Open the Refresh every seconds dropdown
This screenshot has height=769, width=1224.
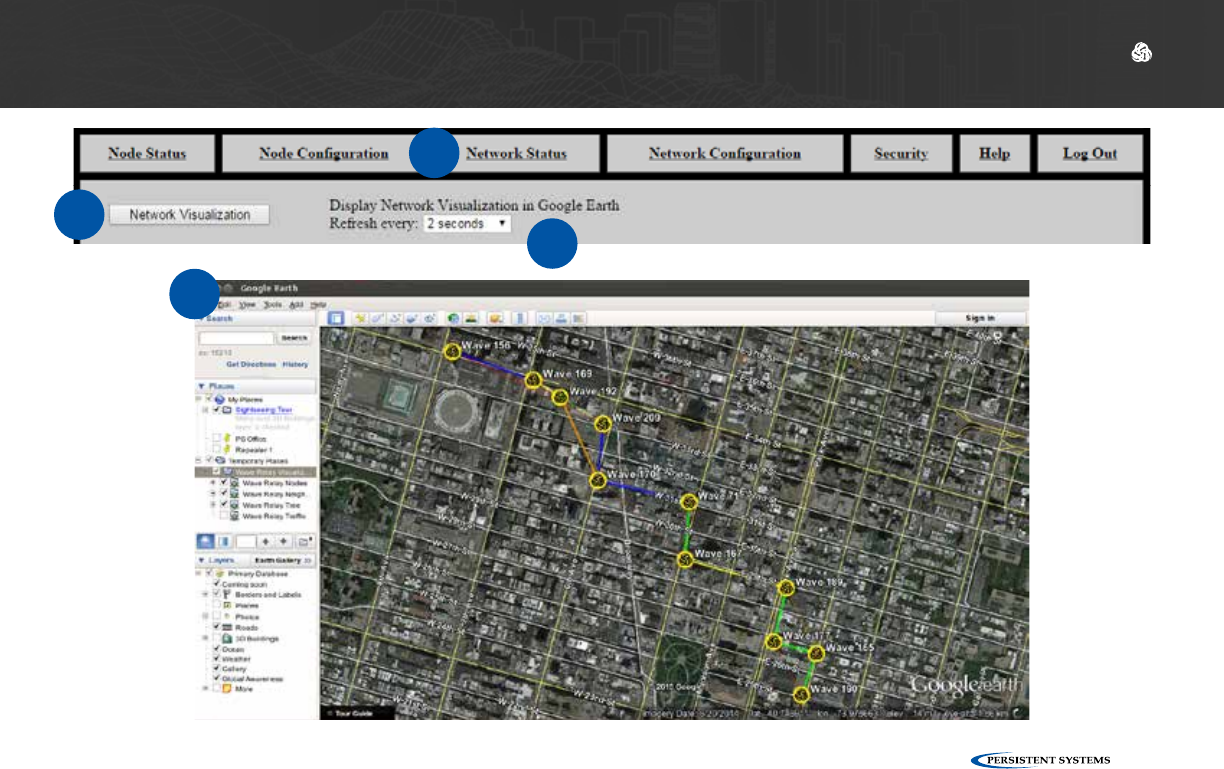(467, 224)
